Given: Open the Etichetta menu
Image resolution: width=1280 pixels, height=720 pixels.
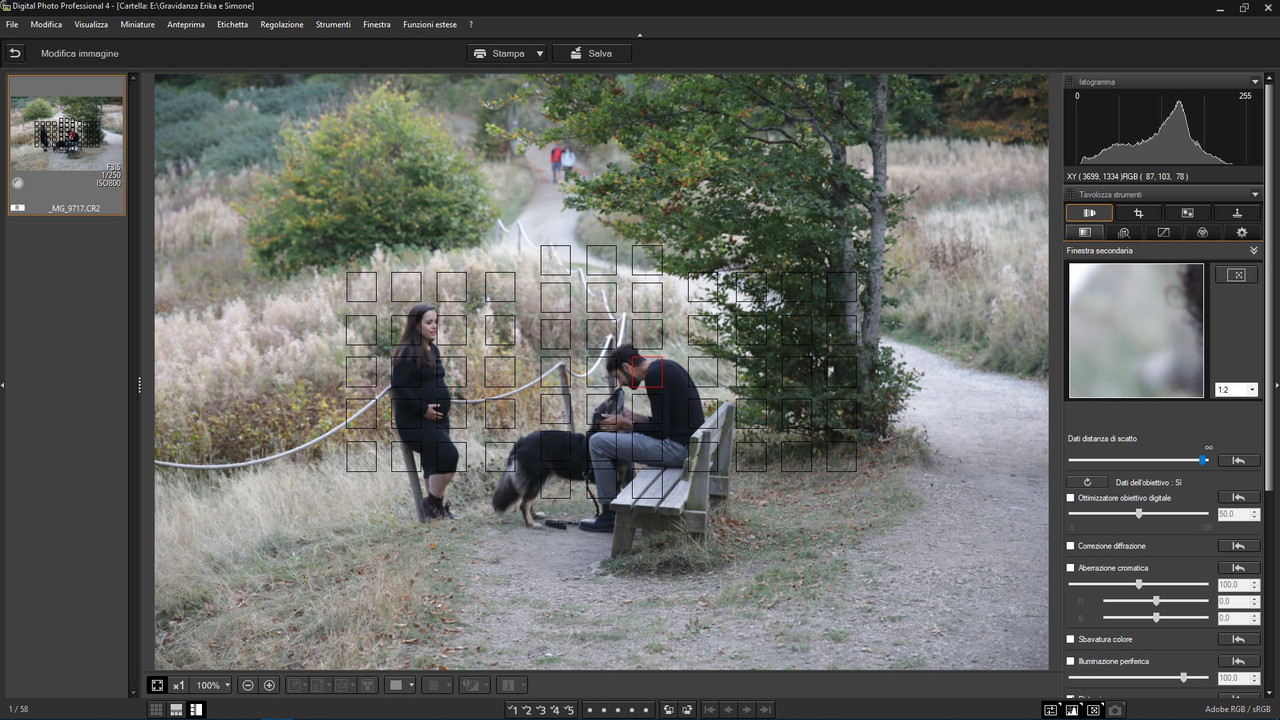Looking at the screenshot, I should tap(232, 24).
